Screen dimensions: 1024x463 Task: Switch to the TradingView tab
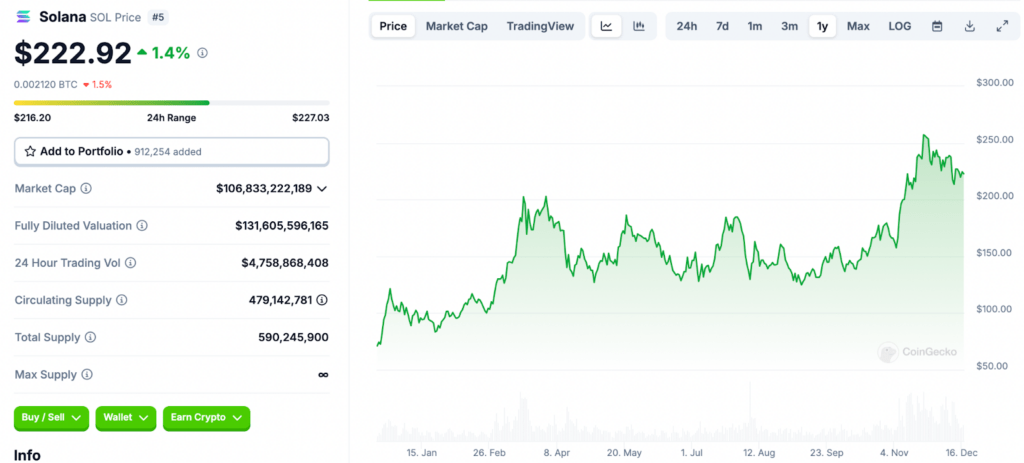point(540,26)
